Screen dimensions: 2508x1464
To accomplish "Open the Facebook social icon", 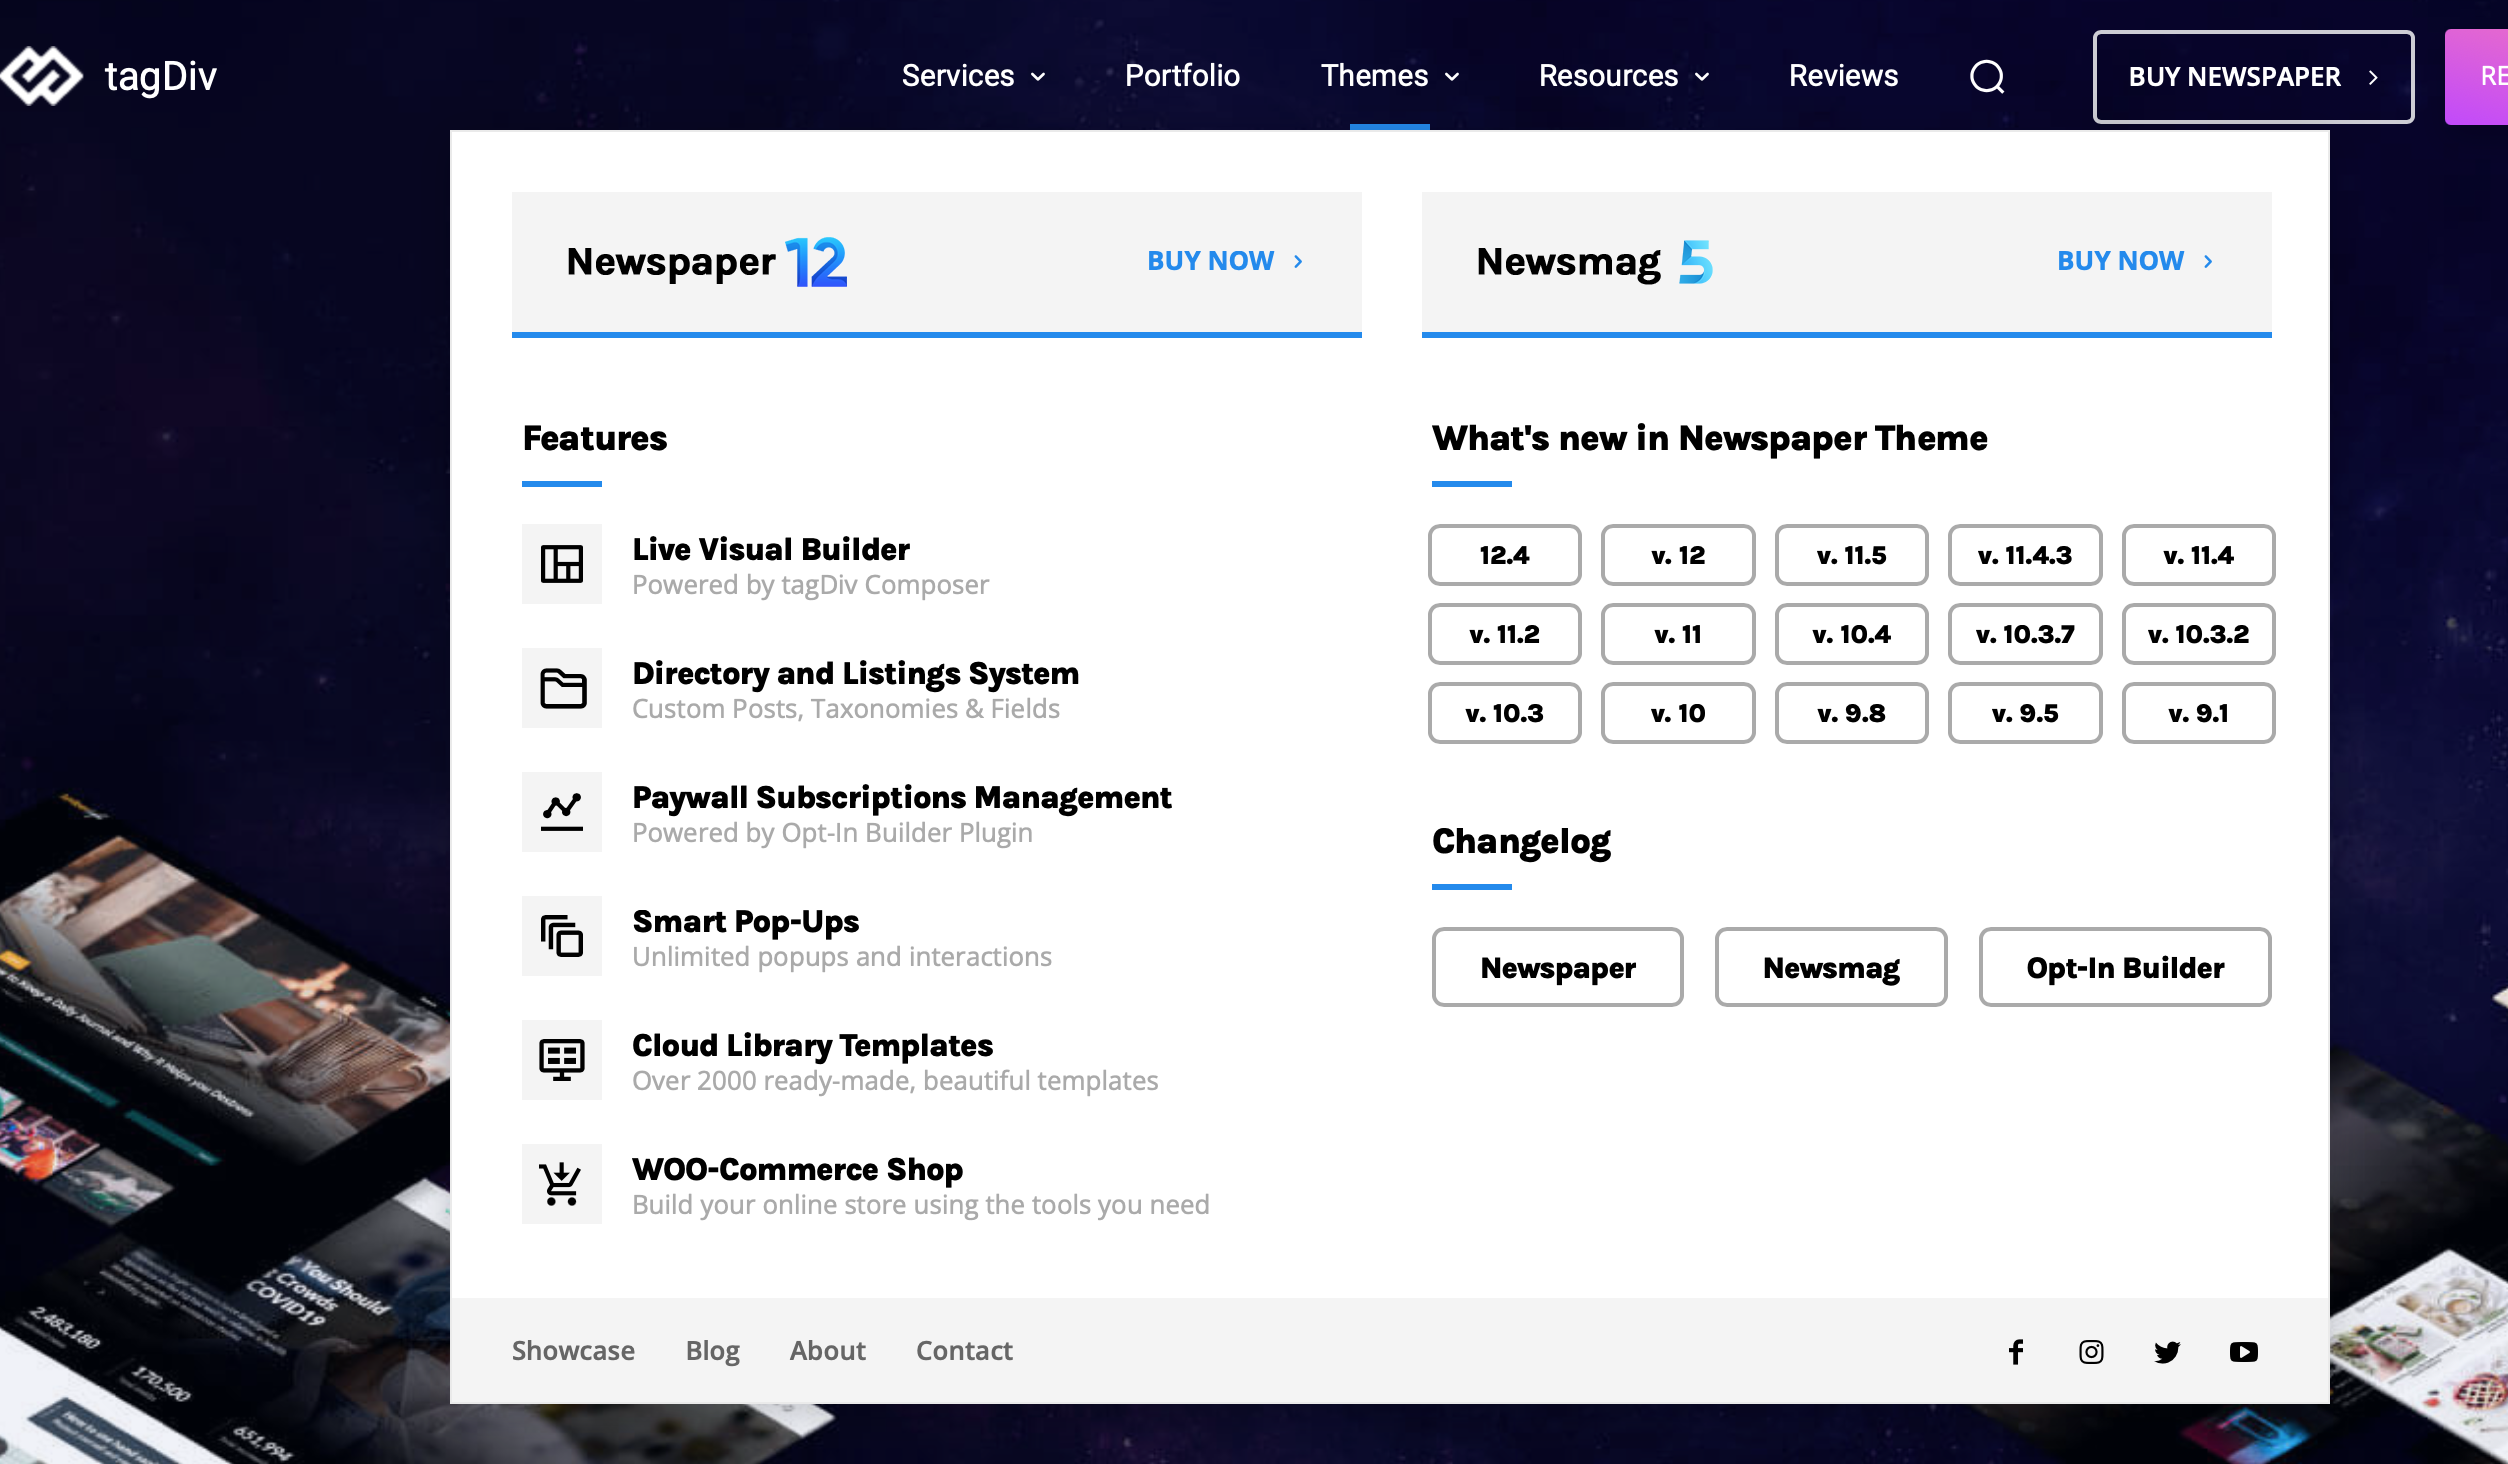I will pyautogui.click(x=2016, y=1352).
